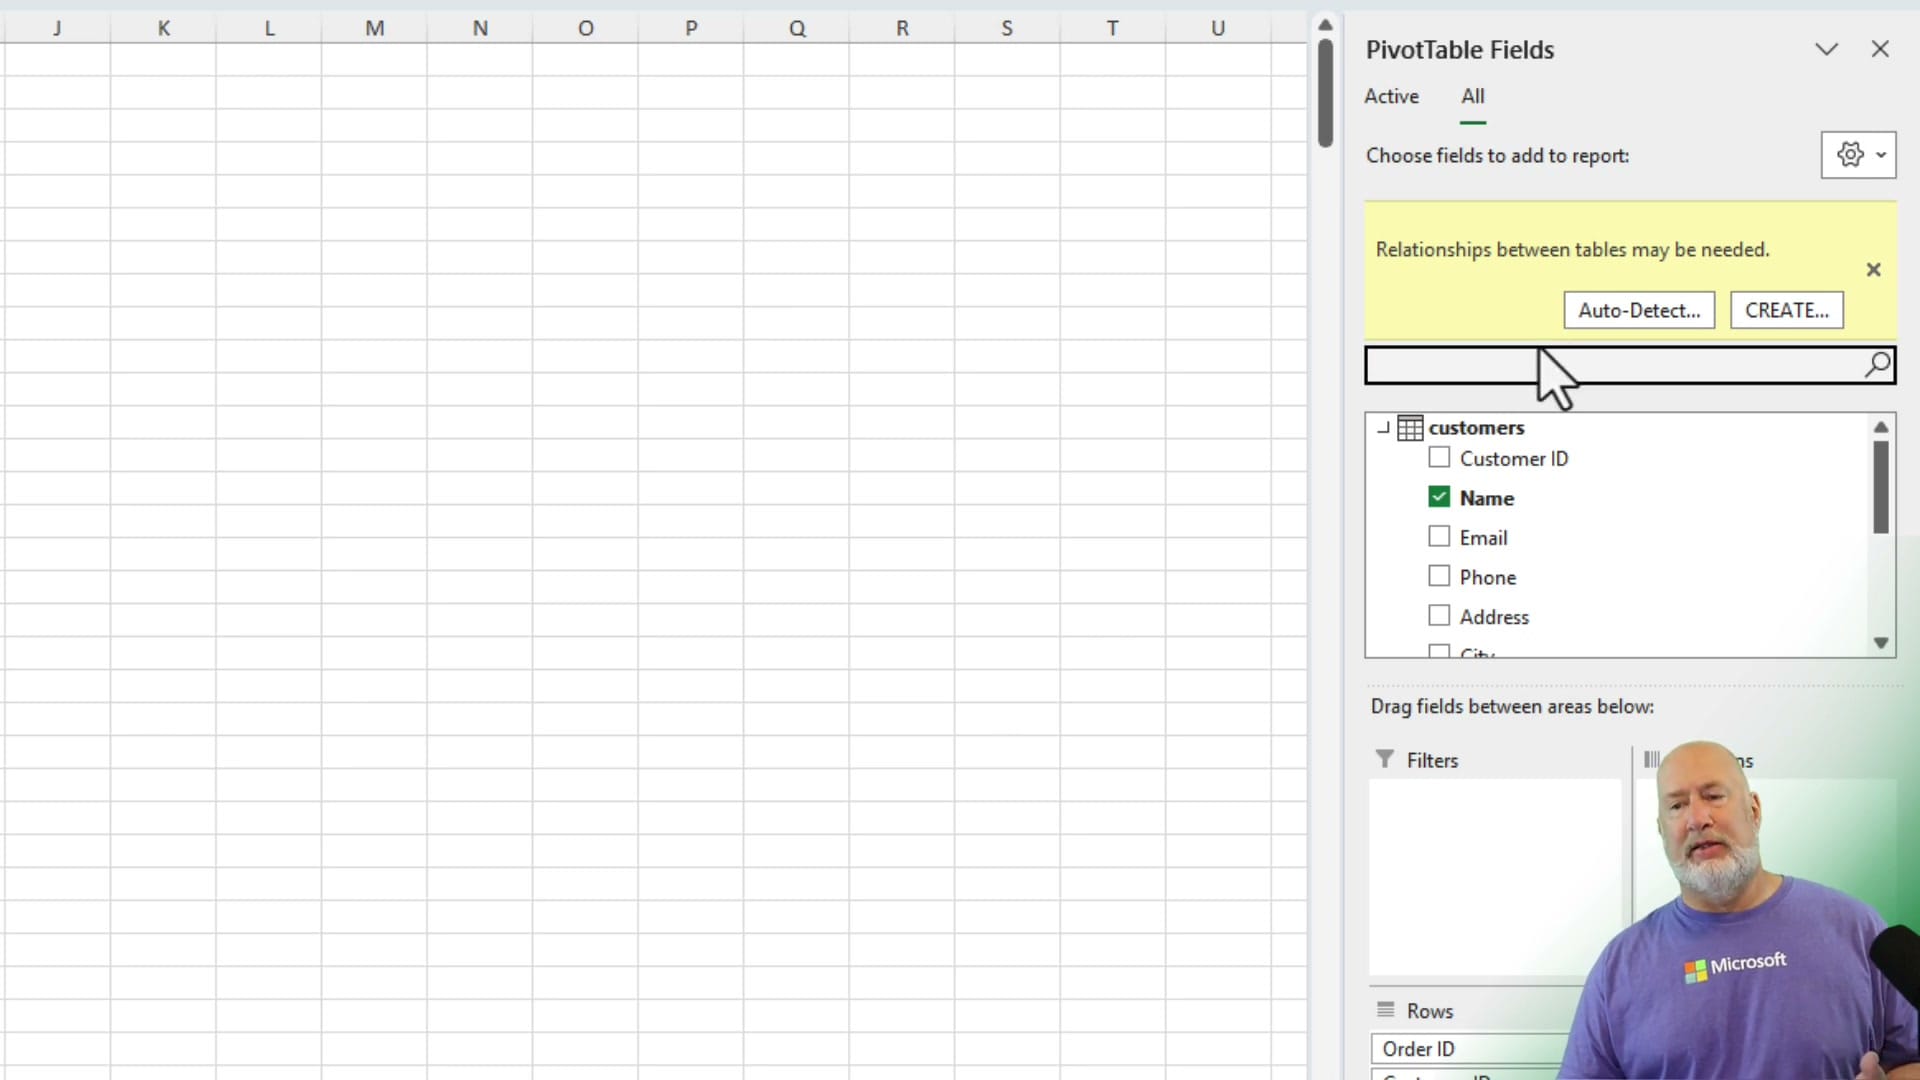Collapse the customers table field list
Screen dimensions: 1920x1080
pyautogui.click(x=1384, y=427)
